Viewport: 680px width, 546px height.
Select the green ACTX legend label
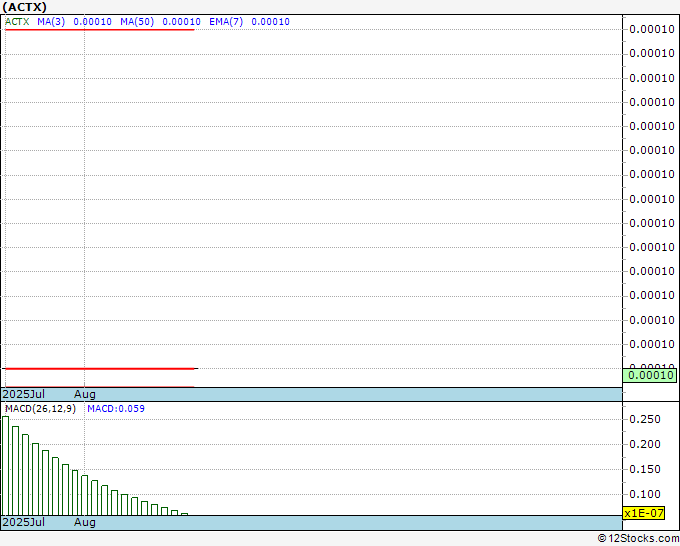(x=18, y=21)
